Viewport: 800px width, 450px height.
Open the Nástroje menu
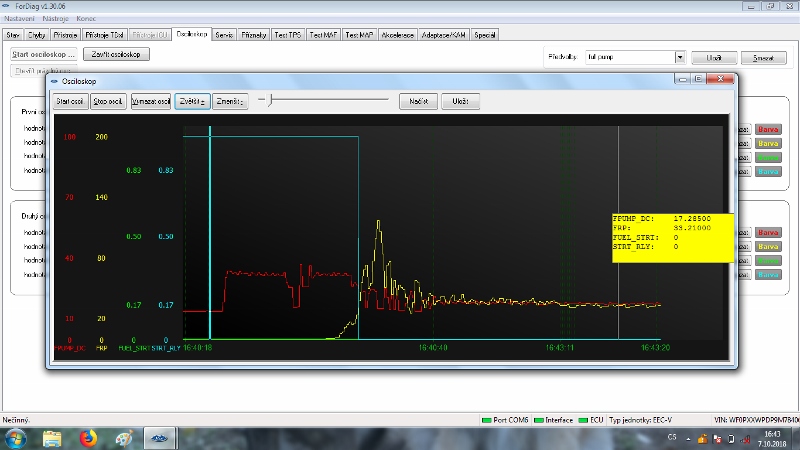tap(54, 19)
